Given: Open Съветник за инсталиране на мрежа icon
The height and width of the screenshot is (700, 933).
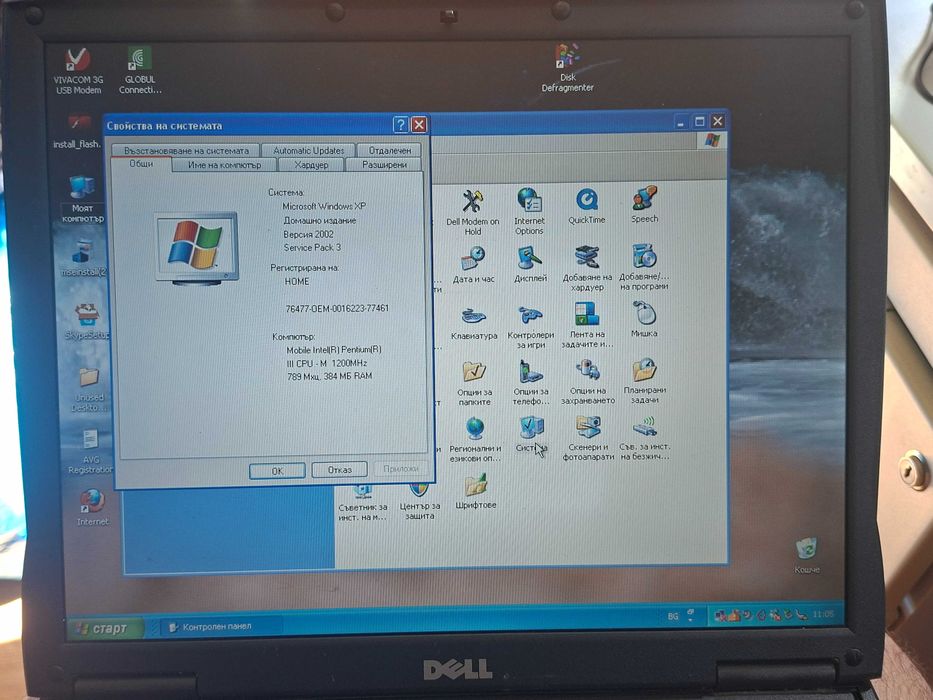Looking at the screenshot, I should click(x=362, y=504).
